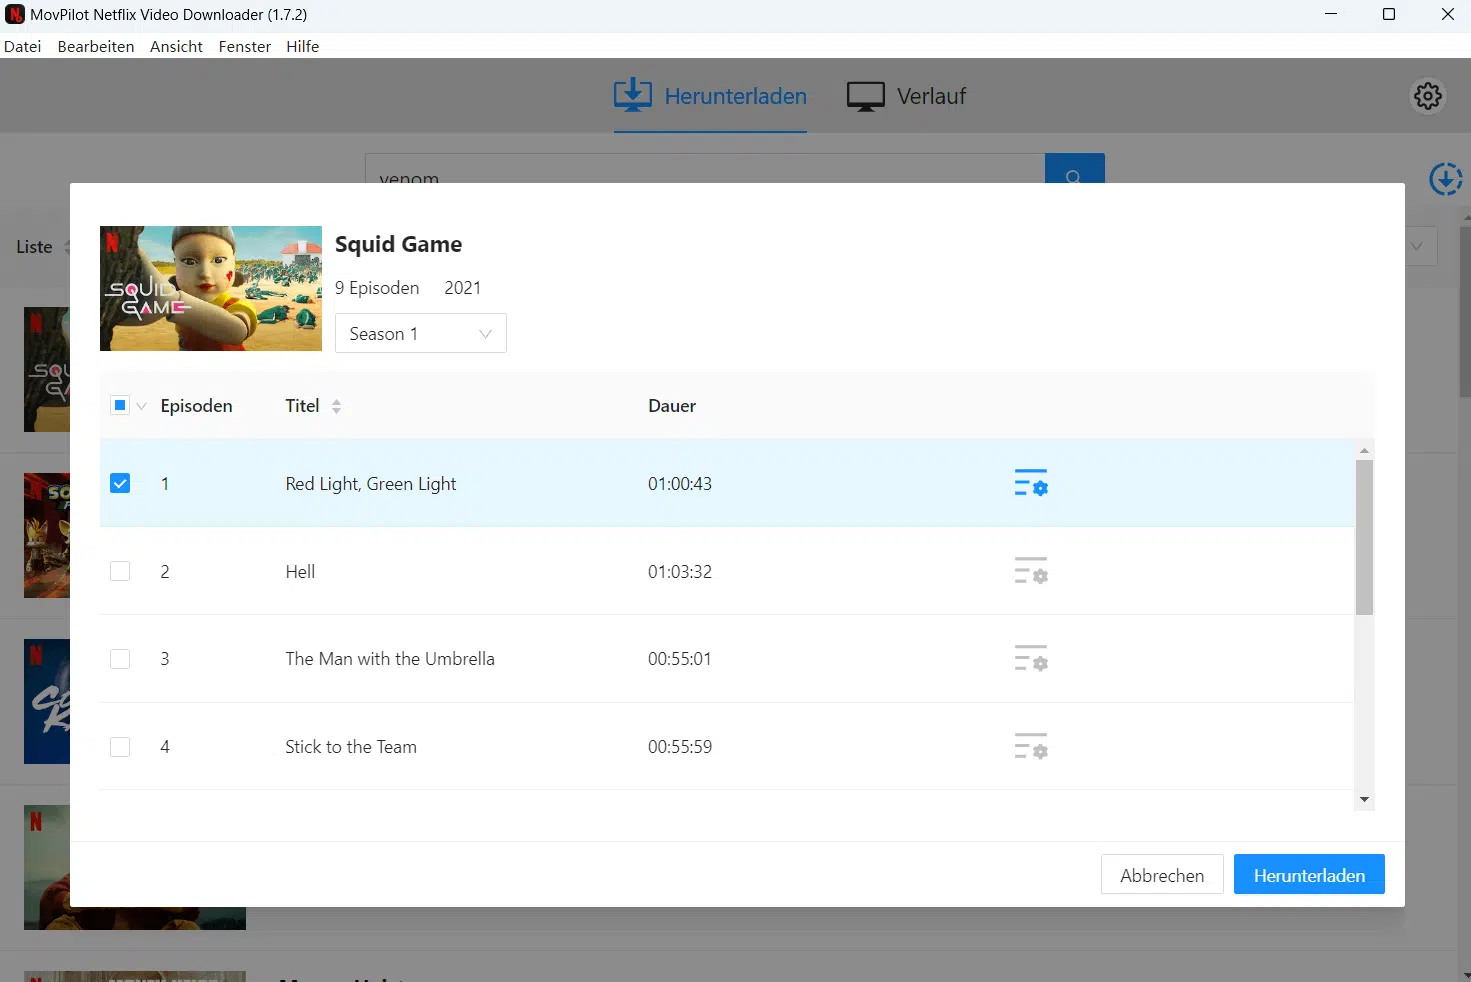
Task: Click the title Red Light, Green Light
Action: [x=371, y=484]
